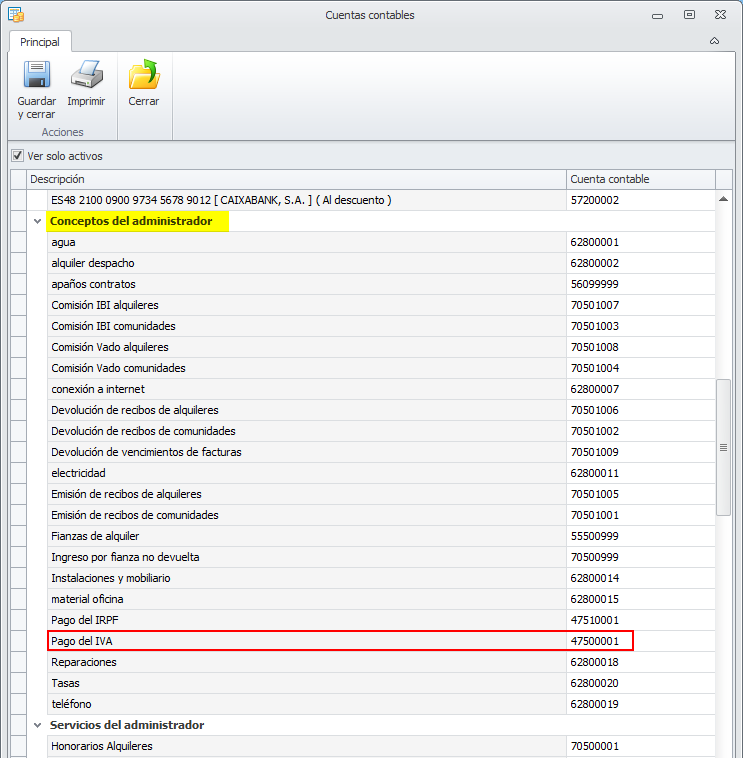
Task: Edit account cell 70500001
Action: pyautogui.click(x=641, y=746)
